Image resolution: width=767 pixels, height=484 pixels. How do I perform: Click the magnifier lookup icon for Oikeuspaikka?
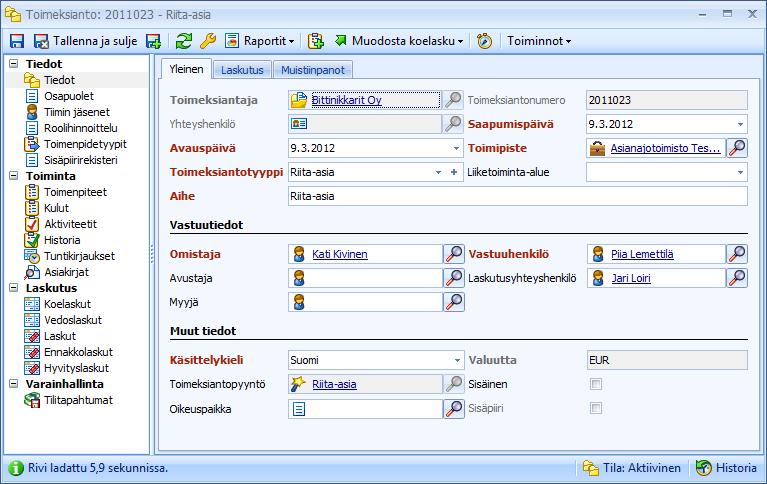click(453, 409)
